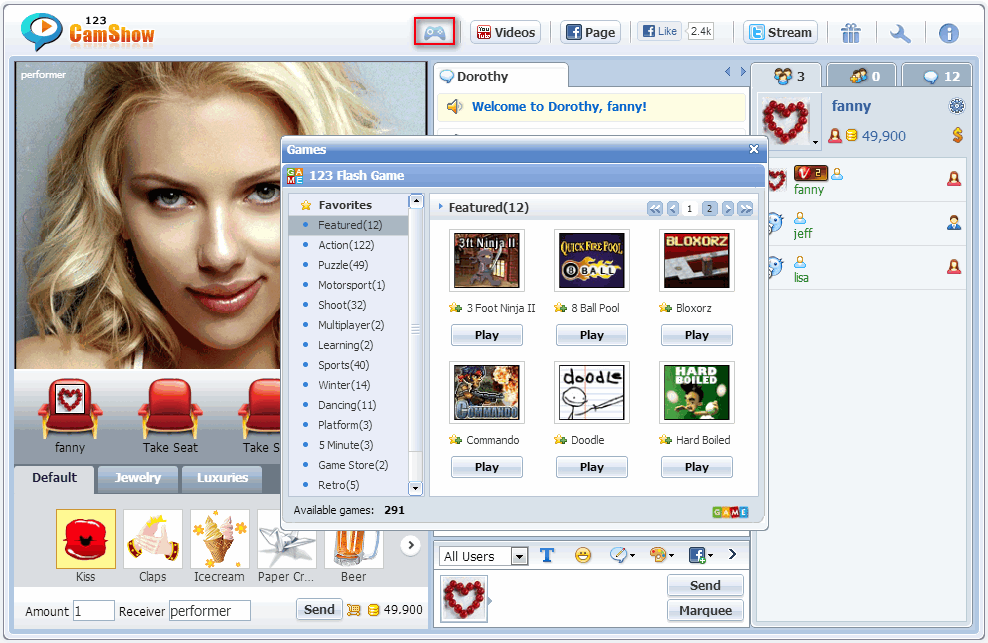Click the gear icon next to fanny

click(956, 106)
